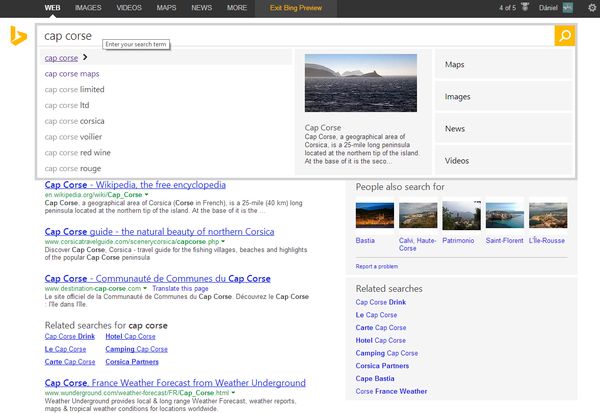The height and width of the screenshot is (413, 600).
Task: Open the Maps tile in suggestion panel
Action: pyautogui.click(x=504, y=64)
